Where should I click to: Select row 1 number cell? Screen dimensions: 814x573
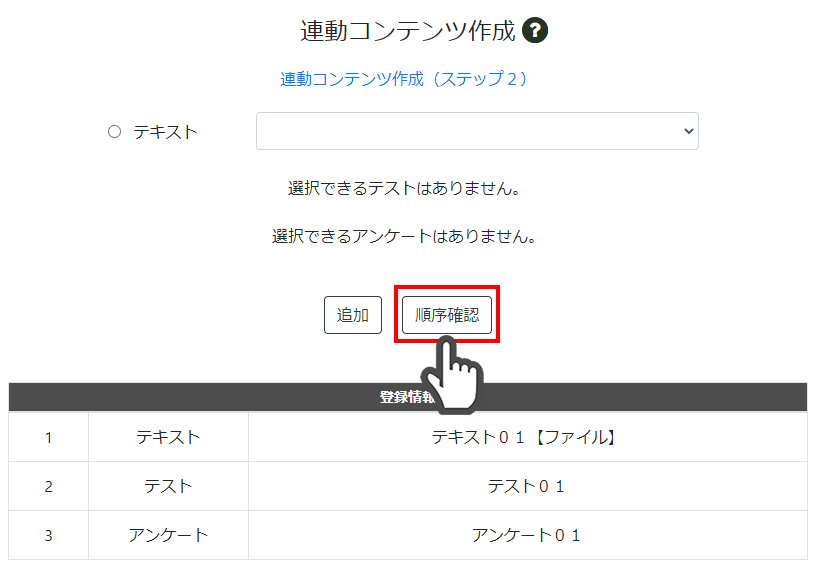(48, 437)
